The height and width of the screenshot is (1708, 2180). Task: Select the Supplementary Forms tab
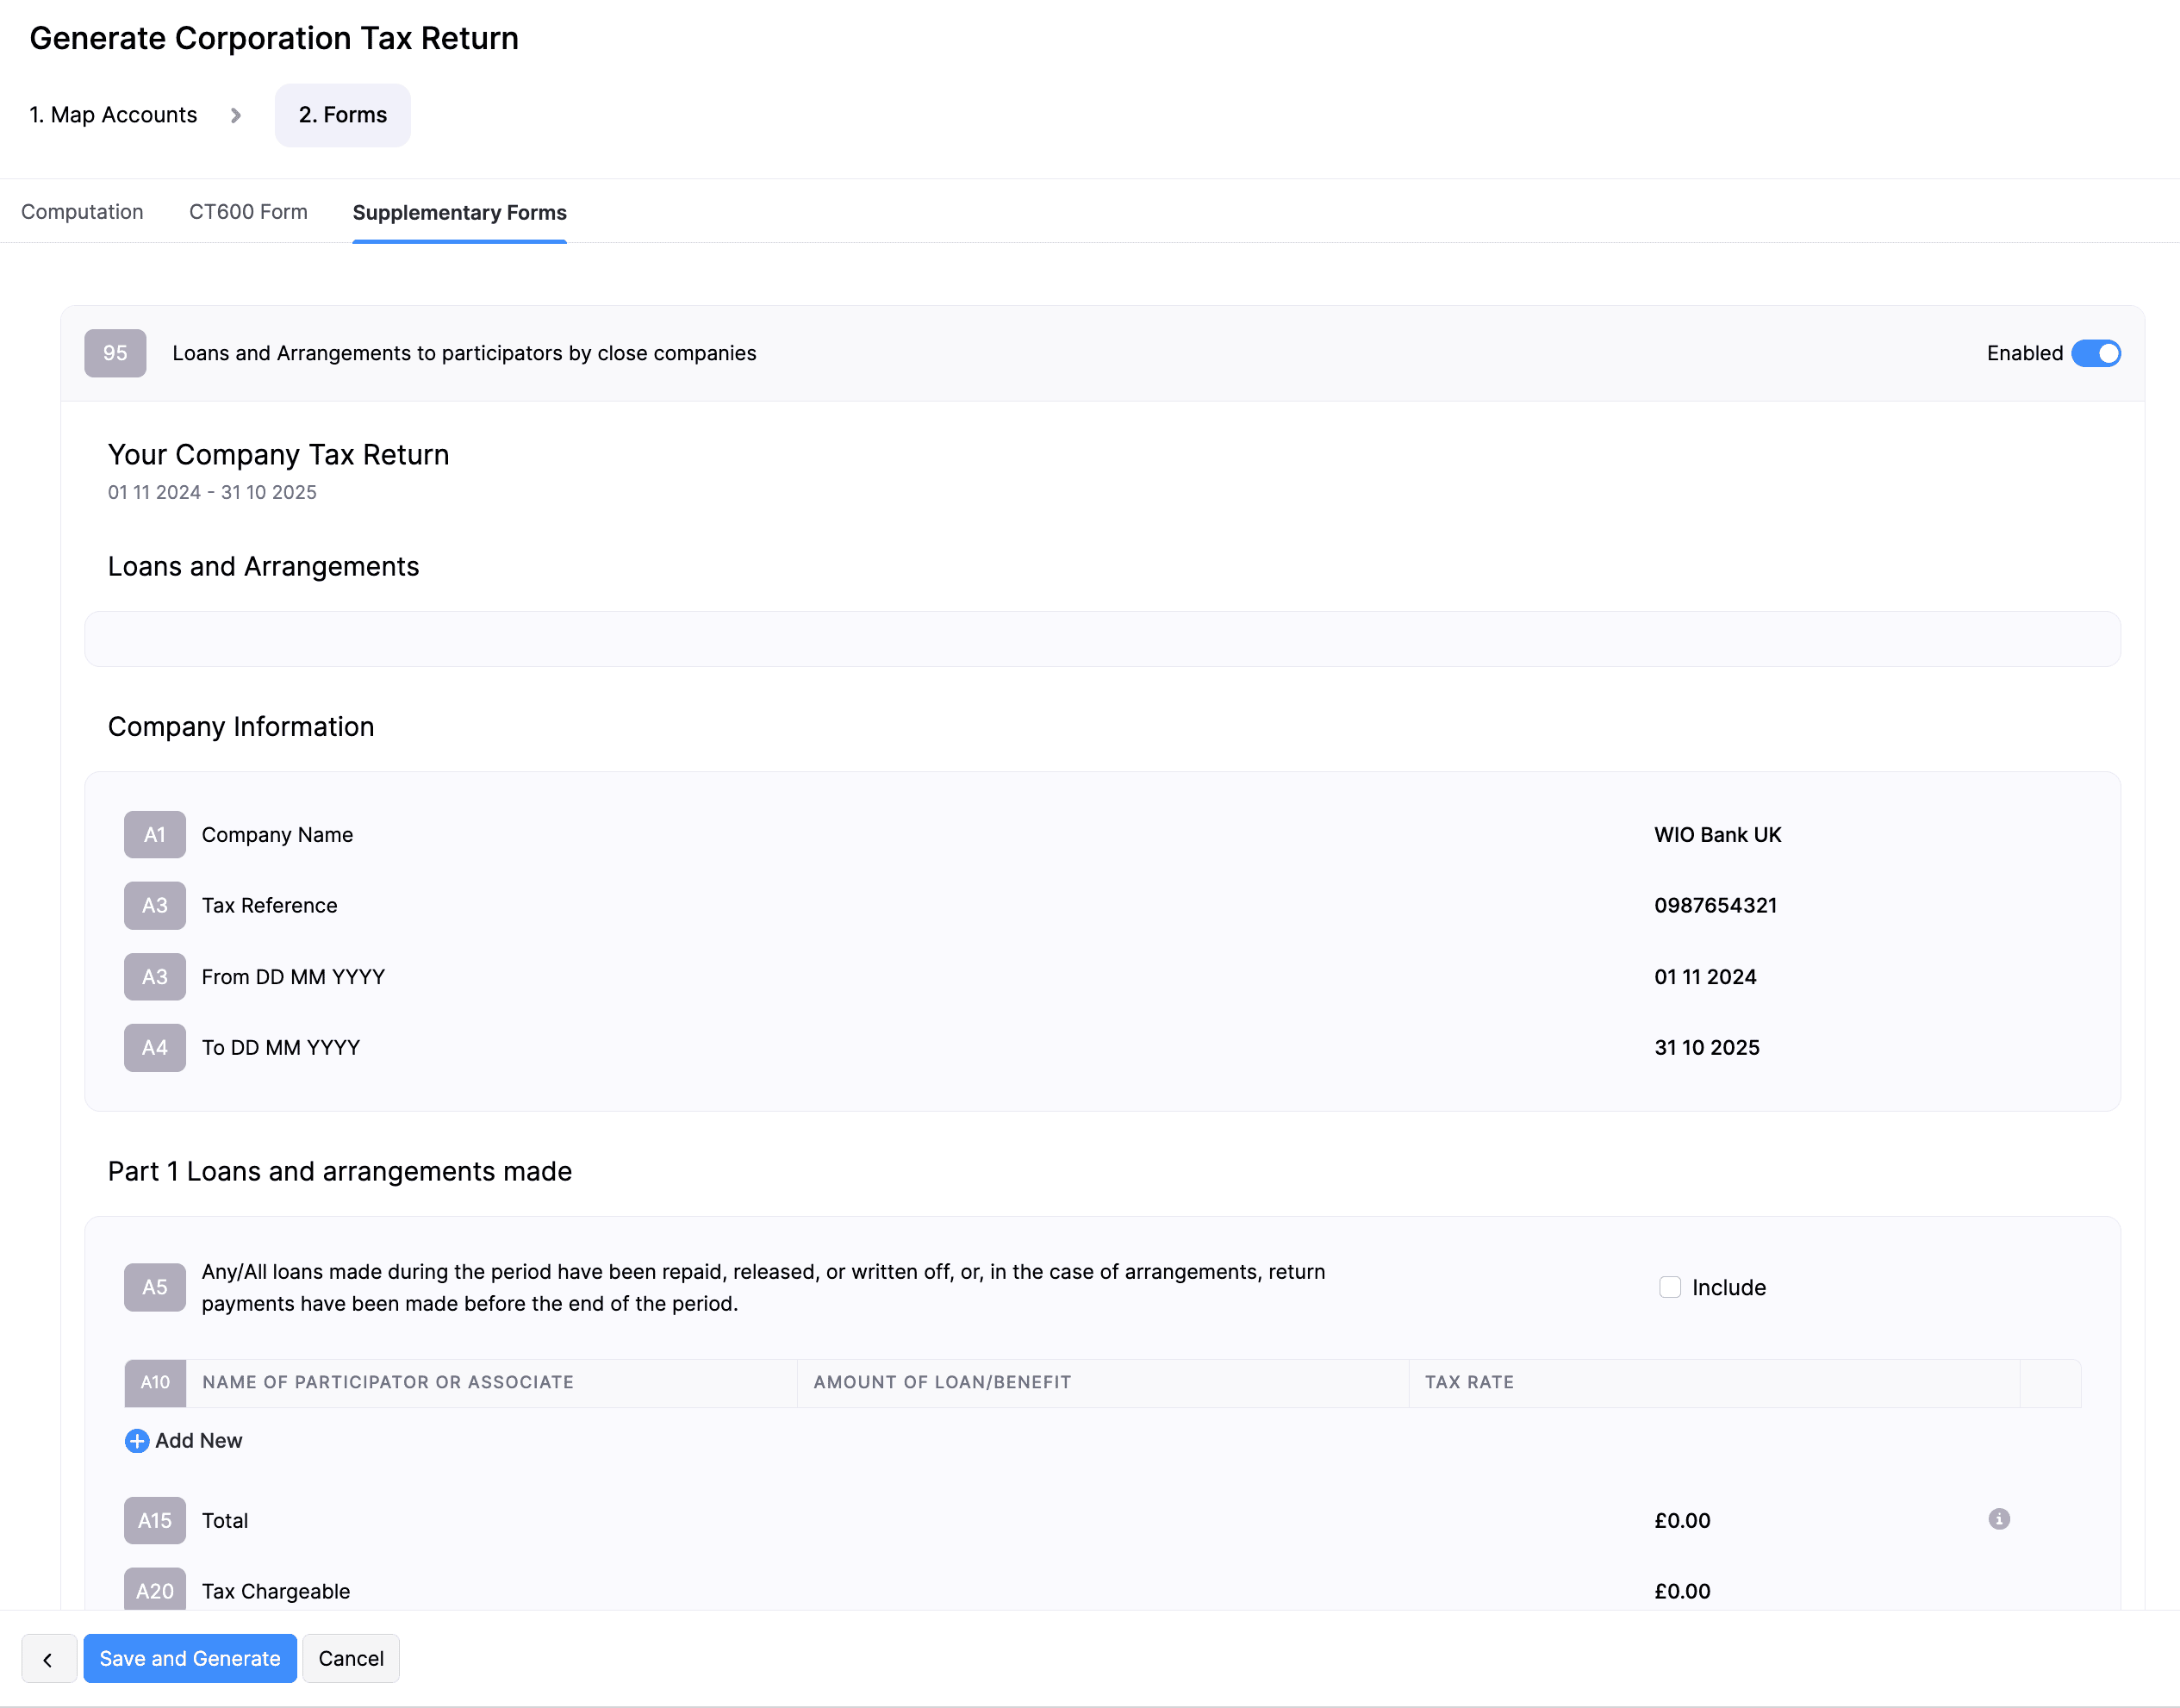point(459,212)
